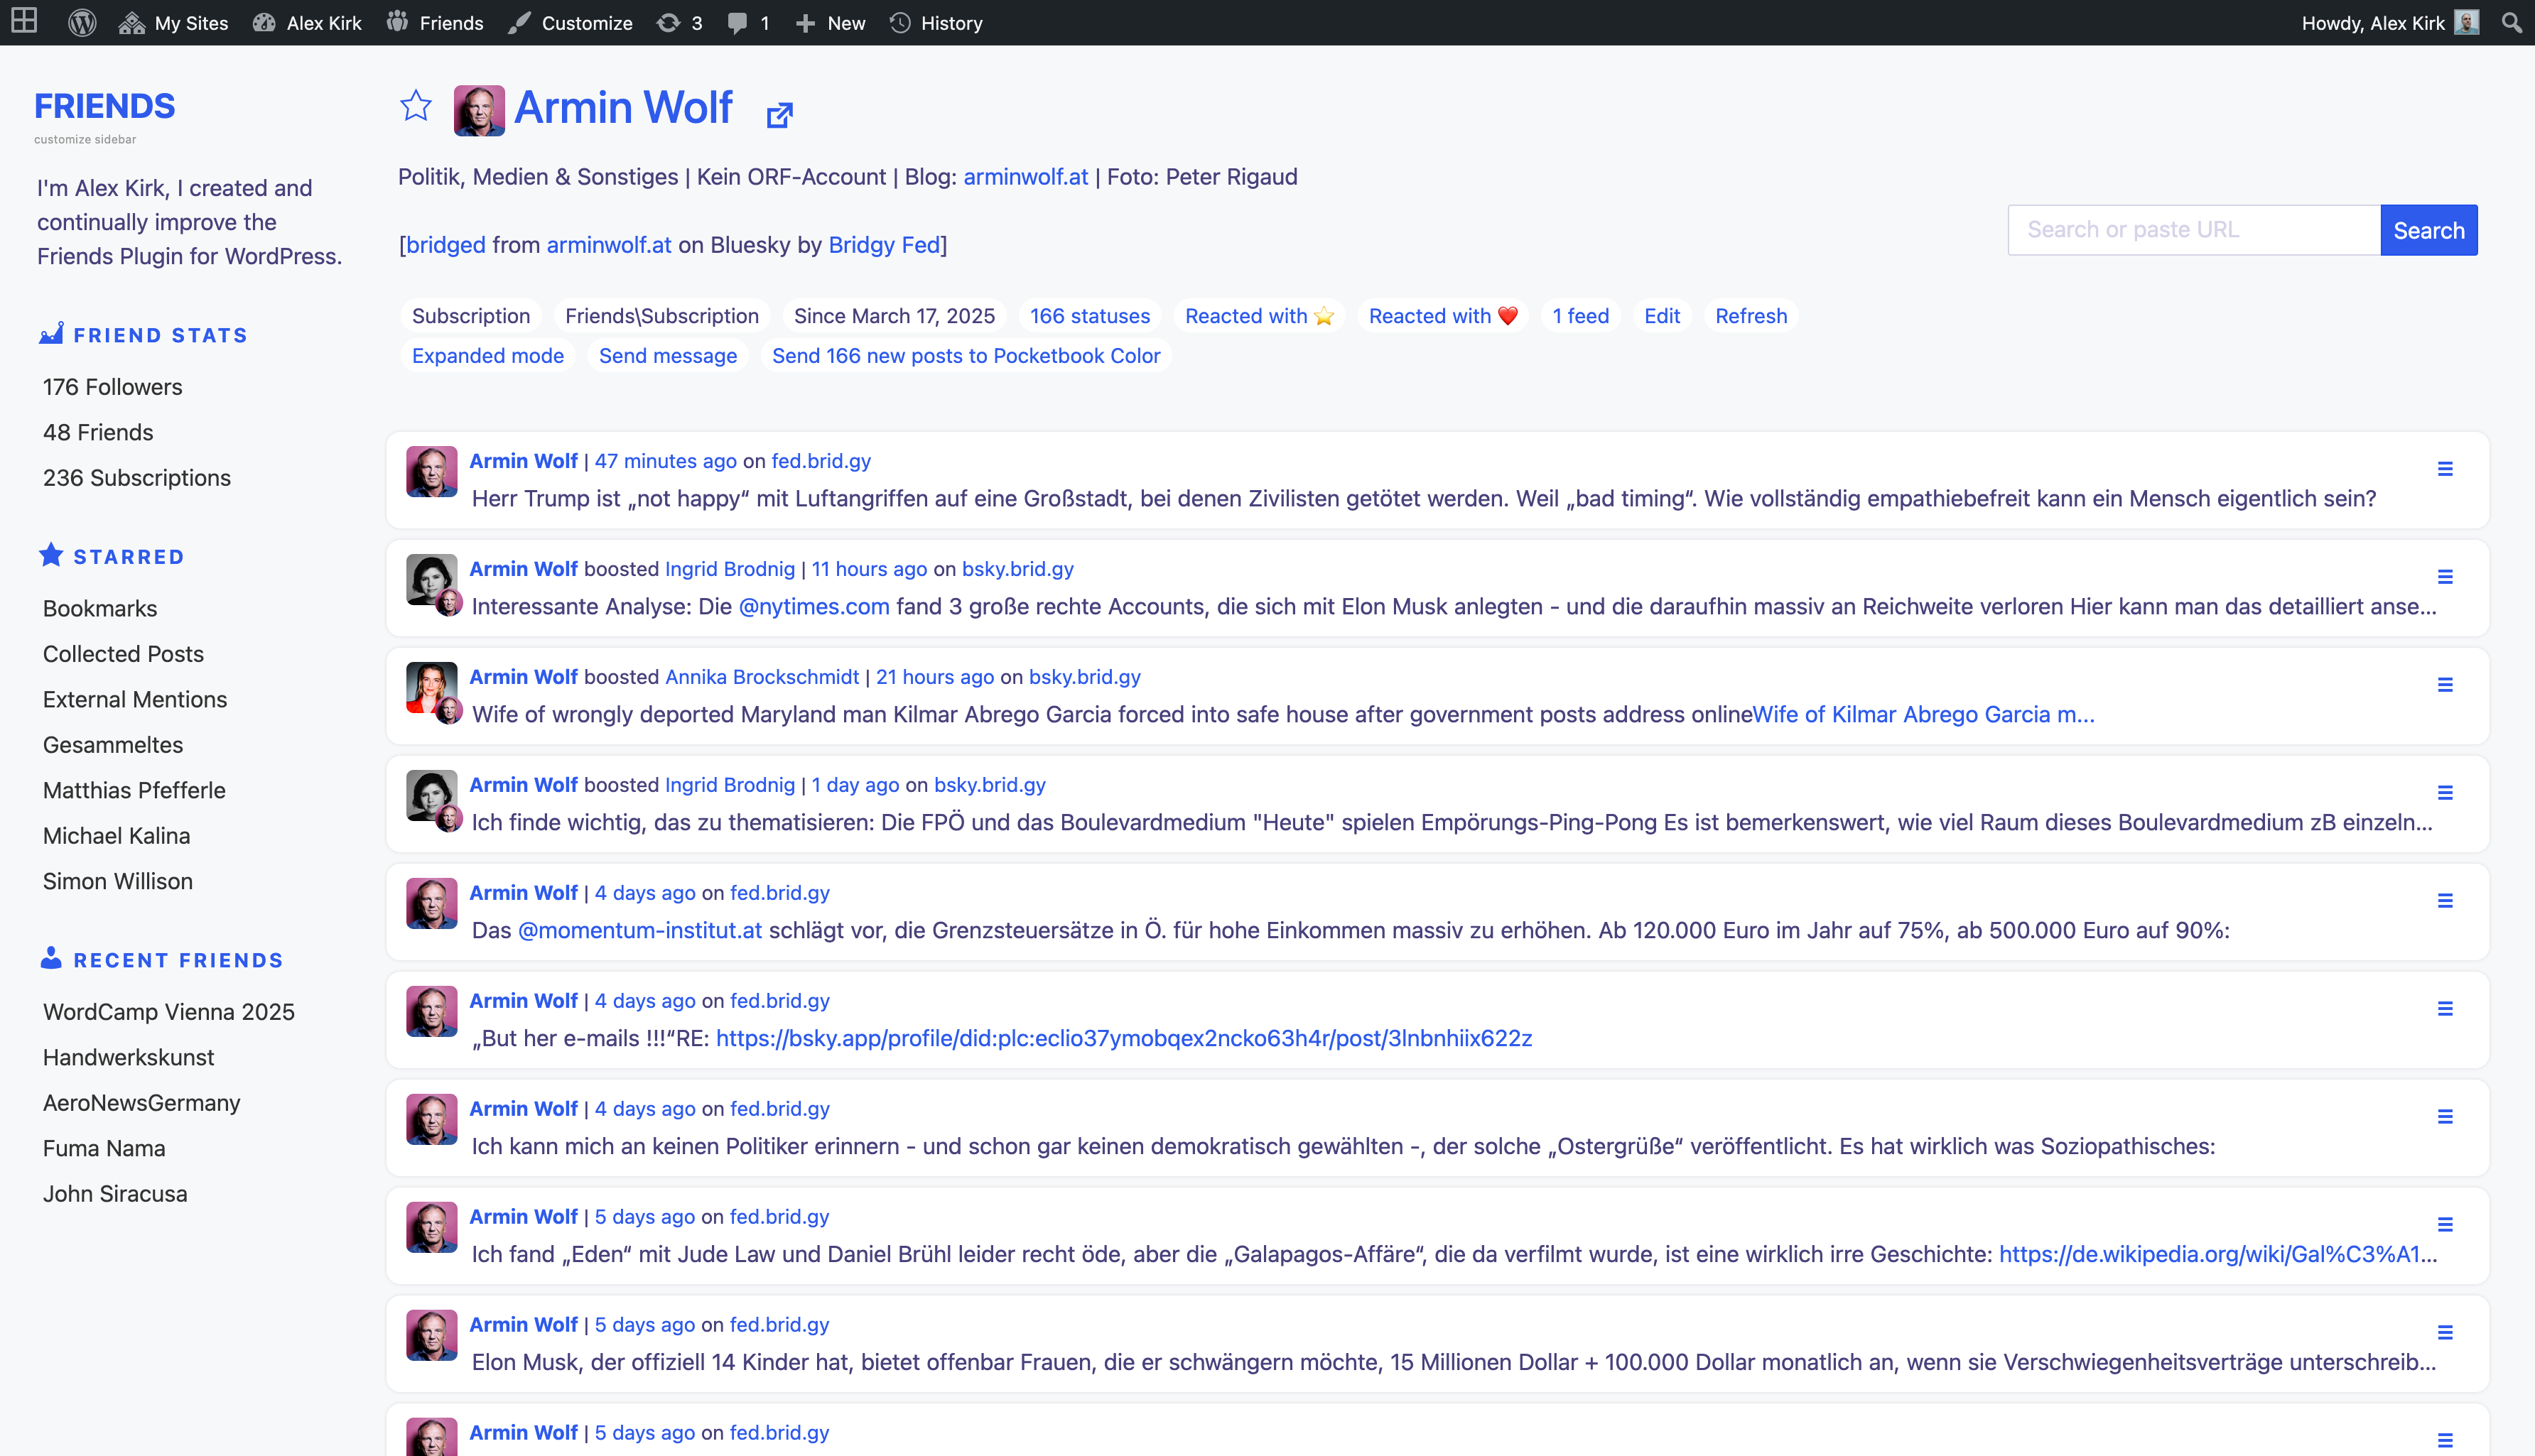Open comments icon showing 1

[x=748, y=22]
